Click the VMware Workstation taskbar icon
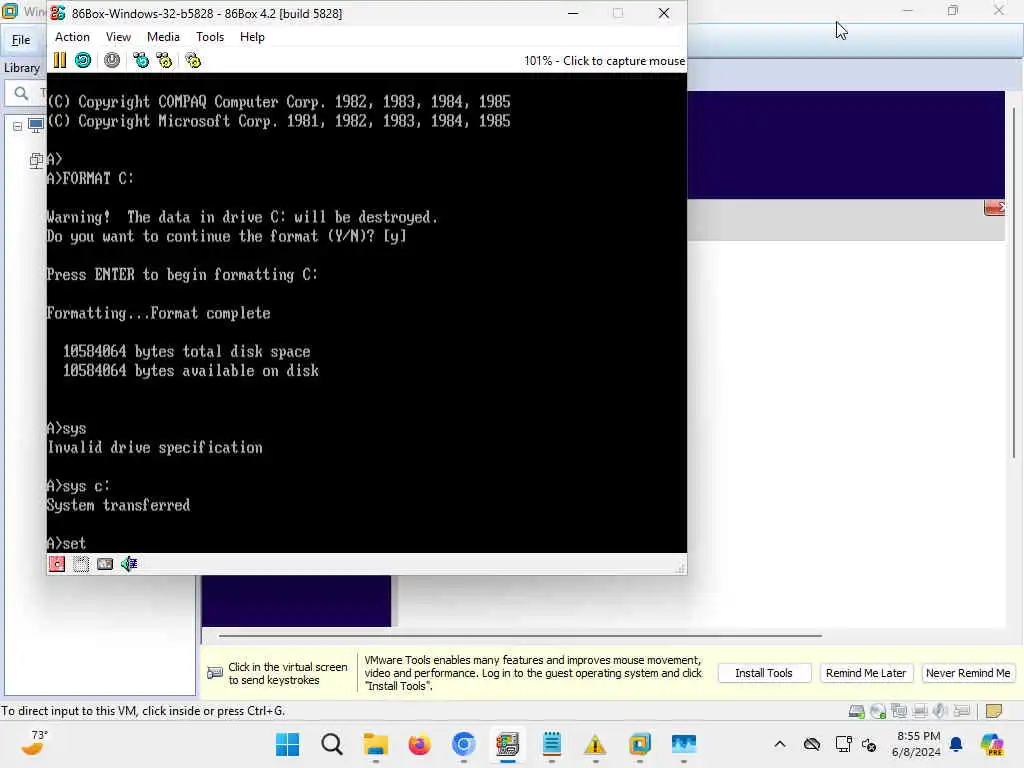1024x768 pixels. pos(639,744)
